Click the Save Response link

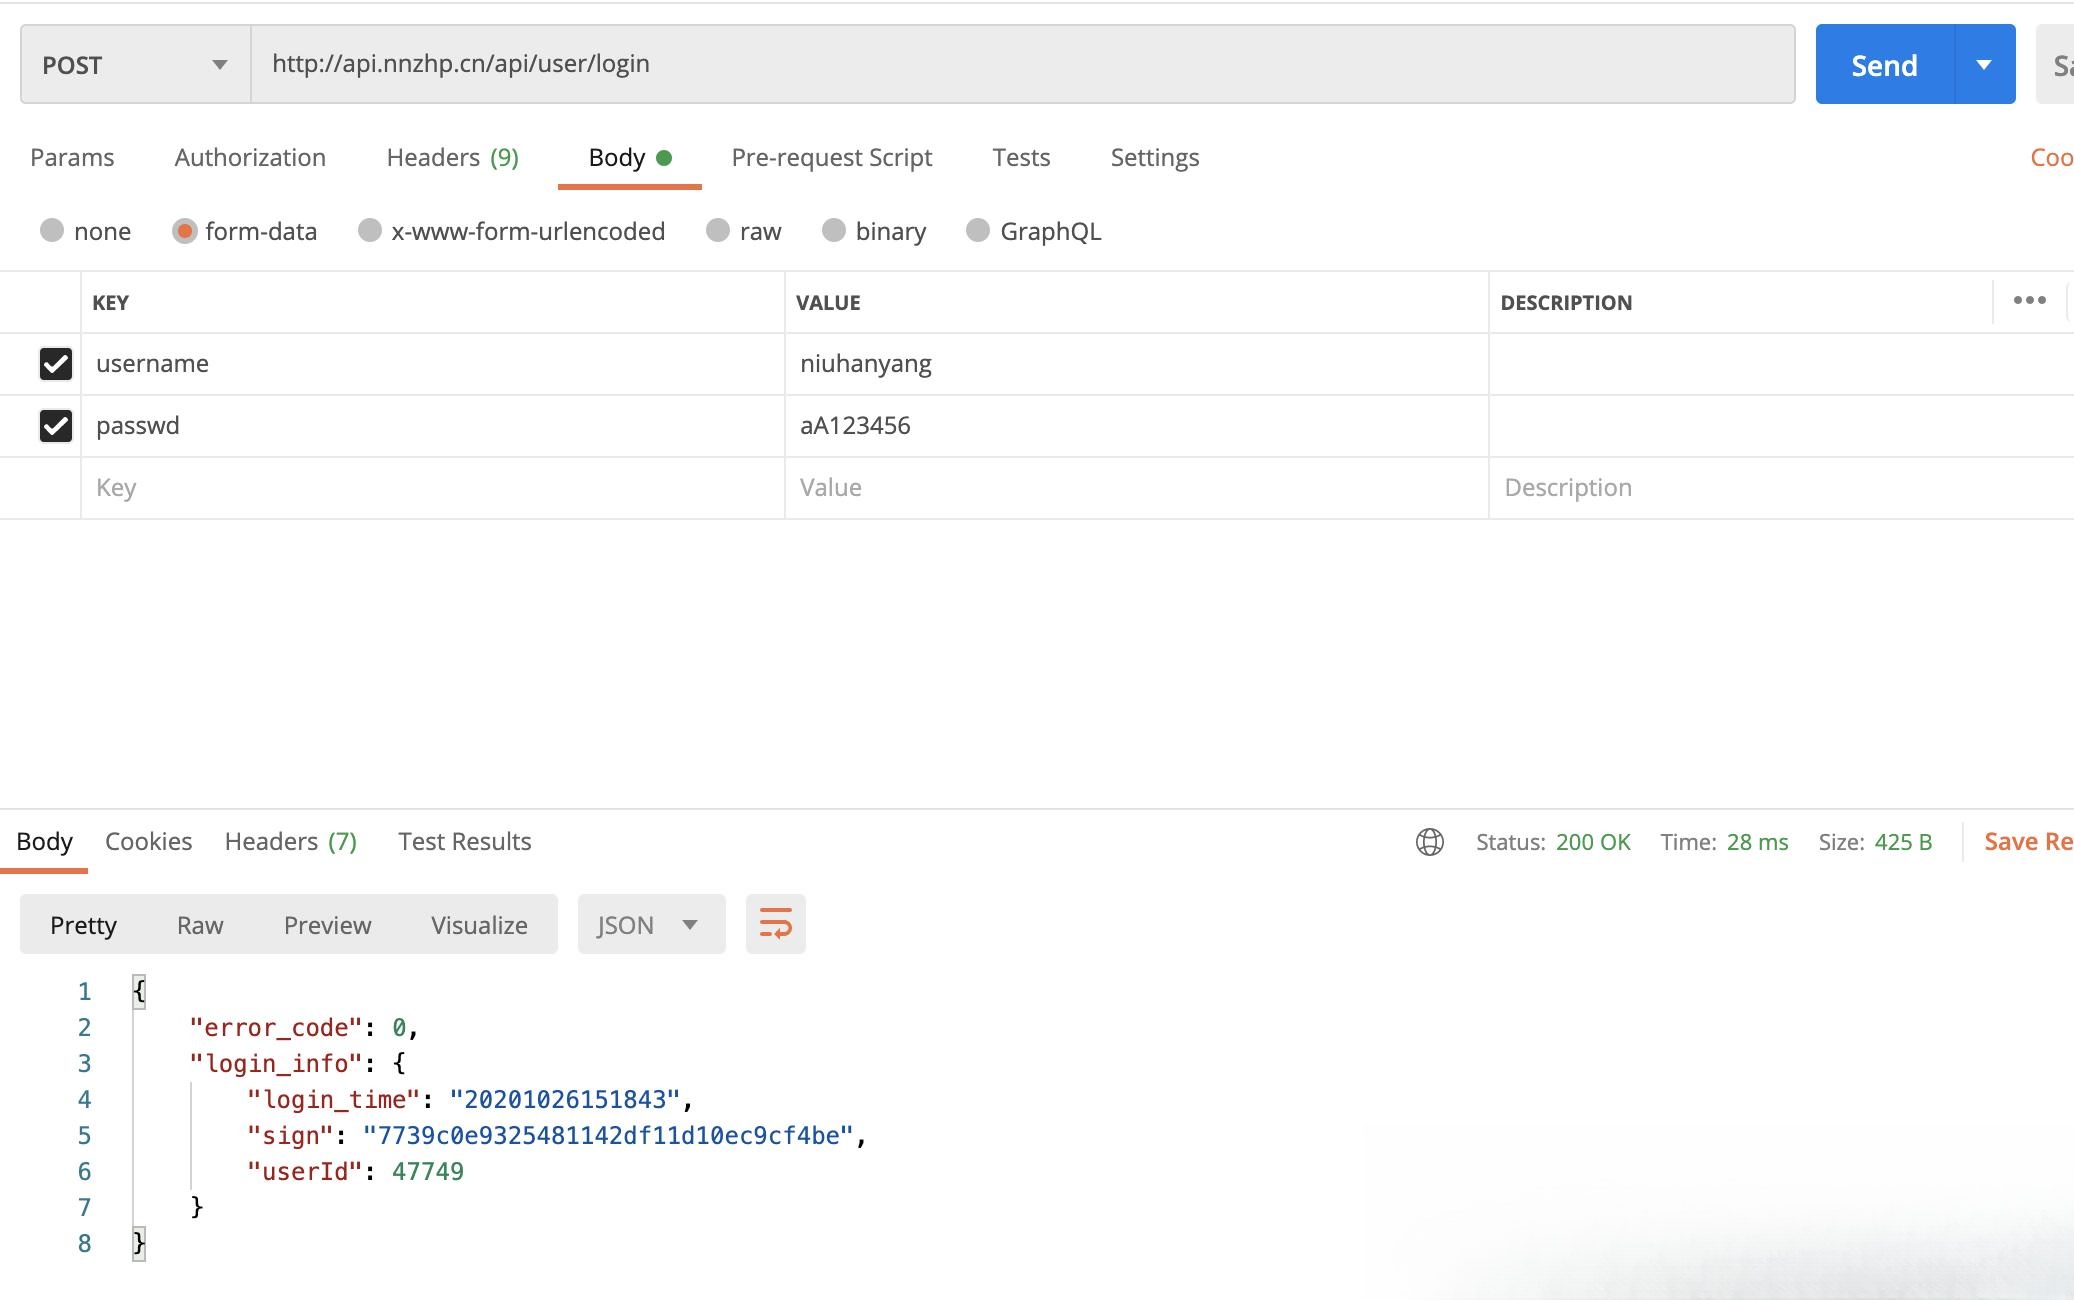2028,842
